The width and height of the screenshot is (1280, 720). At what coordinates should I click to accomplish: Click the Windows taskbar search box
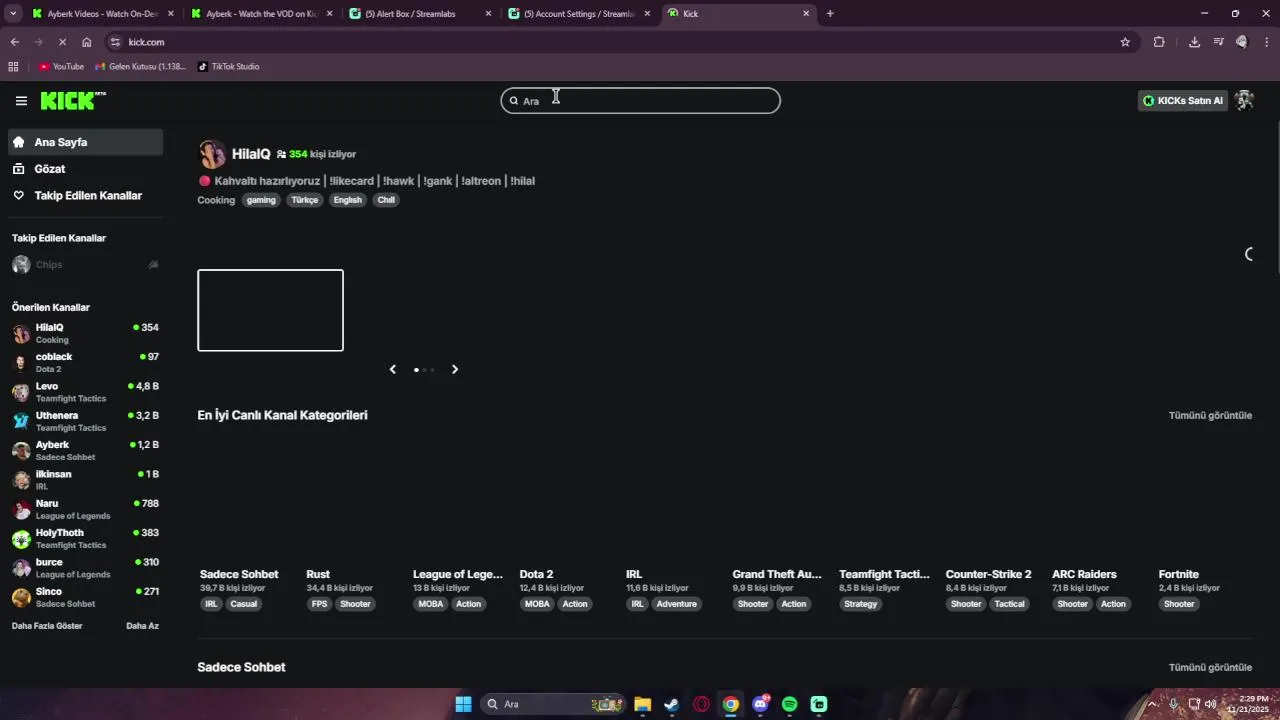pyautogui.click(x=553, y=704)
